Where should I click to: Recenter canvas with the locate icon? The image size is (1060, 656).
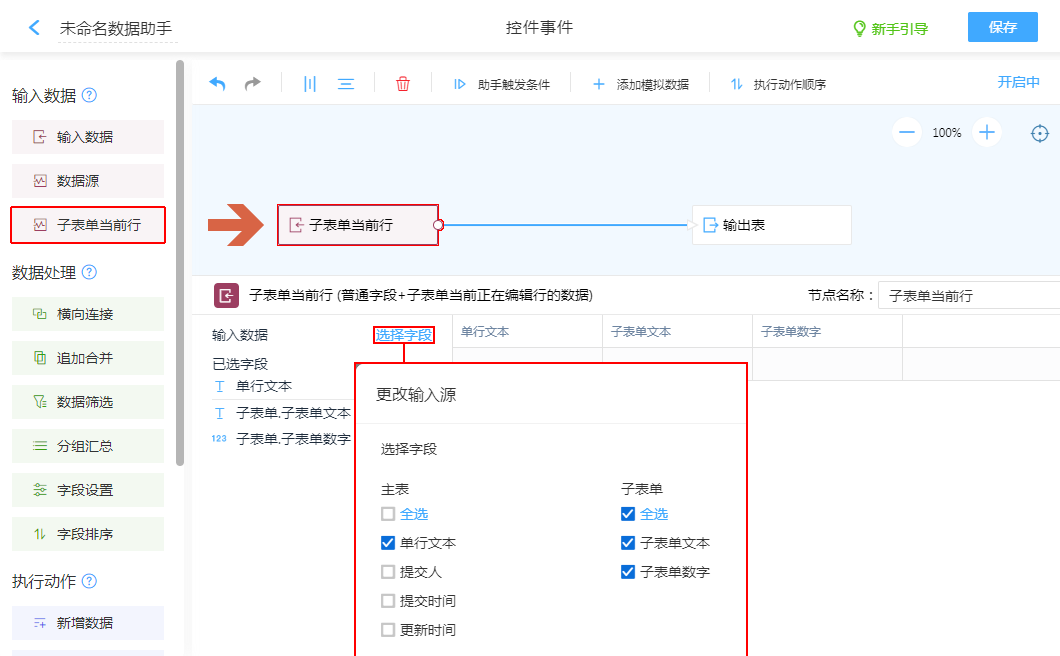click(1040, 133)
